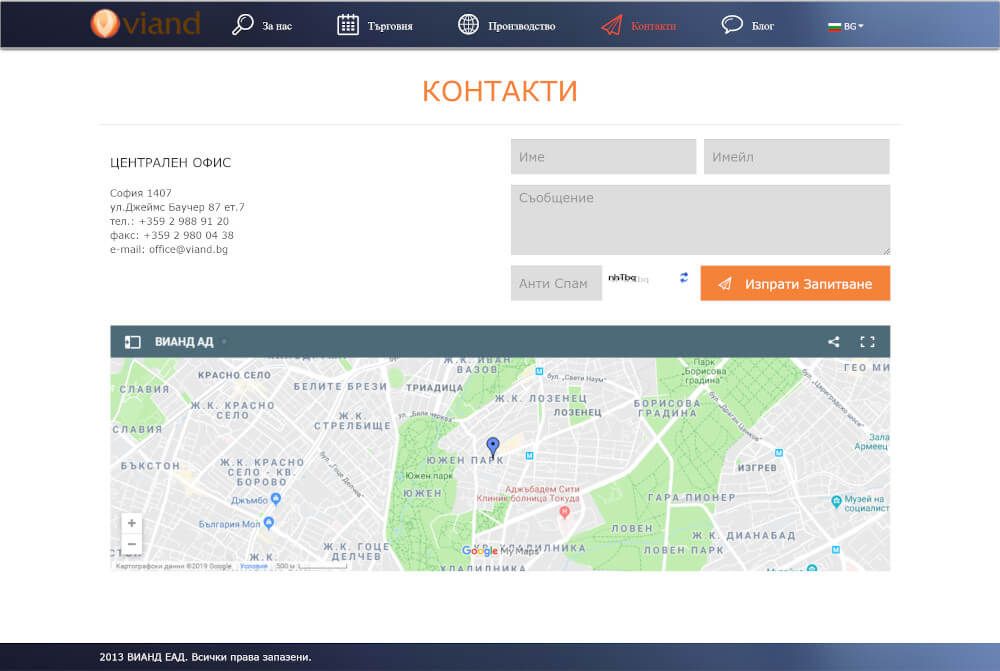Click the ВИАНД АД map title
Viewport: 1000px width, 671px height.
tap(184, 342)
